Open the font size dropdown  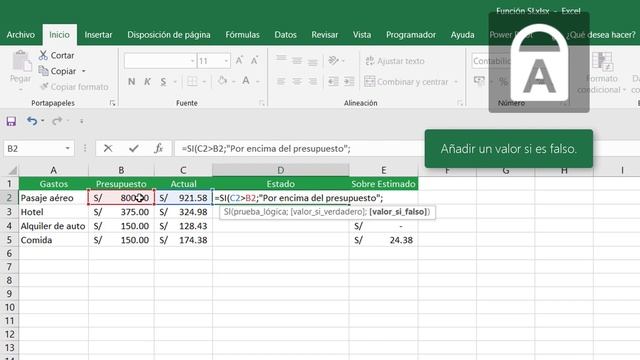pos(226,61)
